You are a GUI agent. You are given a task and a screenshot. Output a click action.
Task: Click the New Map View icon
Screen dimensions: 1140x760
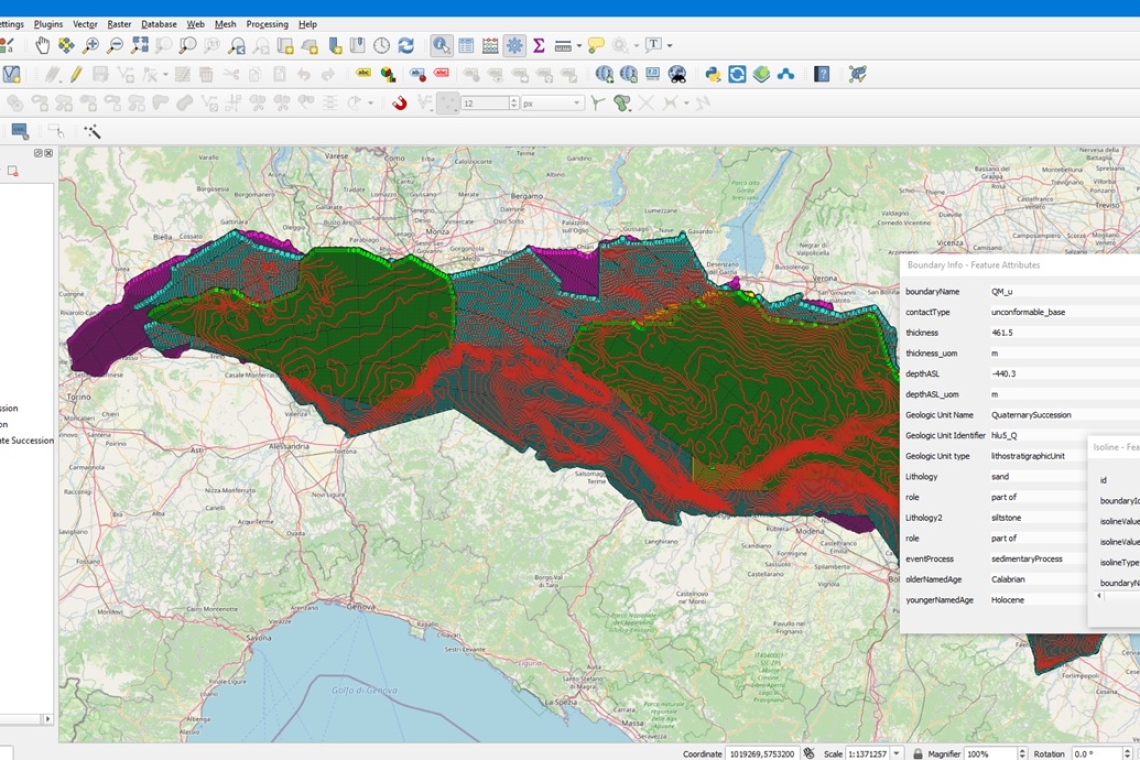click(285, 46)
